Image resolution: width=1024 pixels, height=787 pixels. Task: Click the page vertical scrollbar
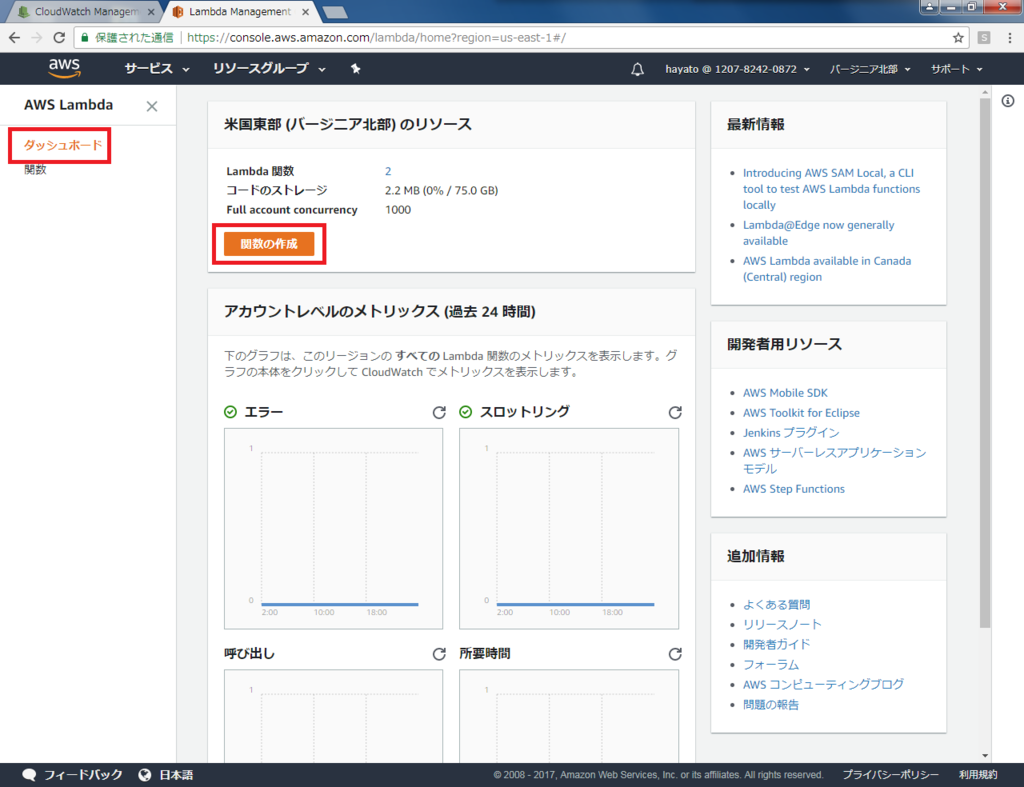(x=985, y=362)
